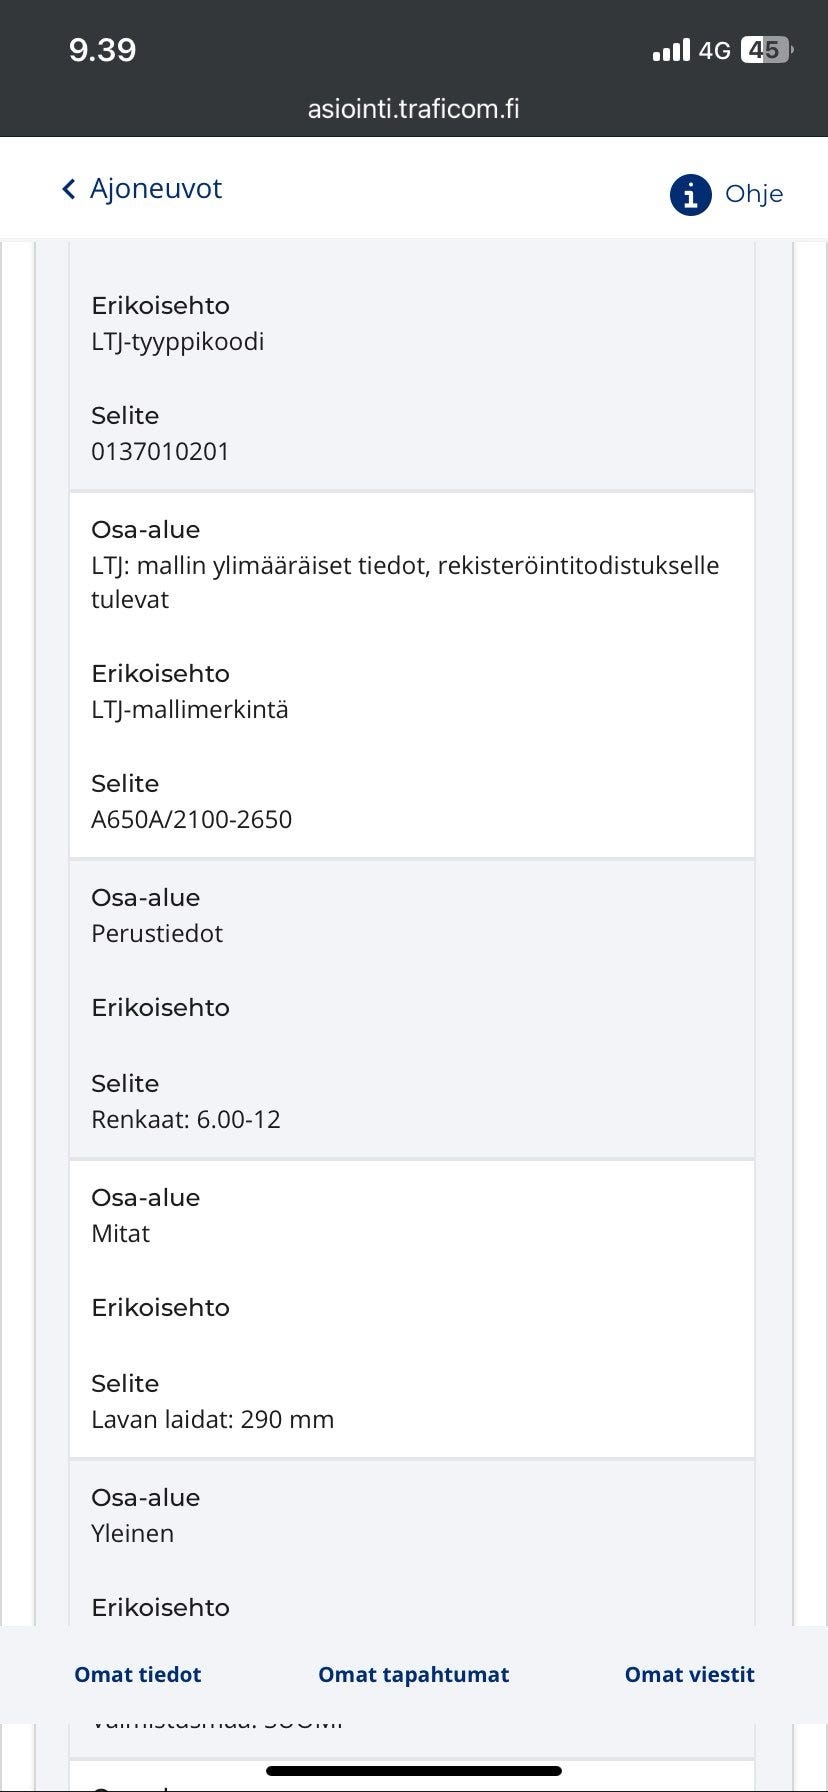Tap the Mitat section value

(120, 1233)
